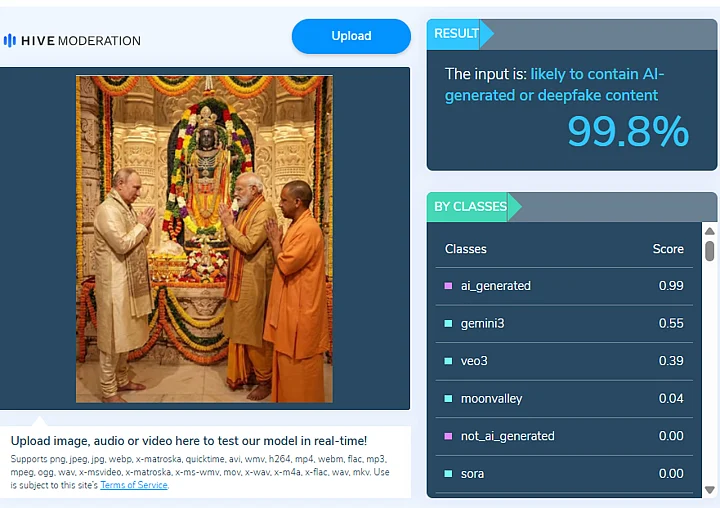Viewport: 720px width, 508px height.
Task: Click the cyan marker beside gemini3
Action: (448, 323)
